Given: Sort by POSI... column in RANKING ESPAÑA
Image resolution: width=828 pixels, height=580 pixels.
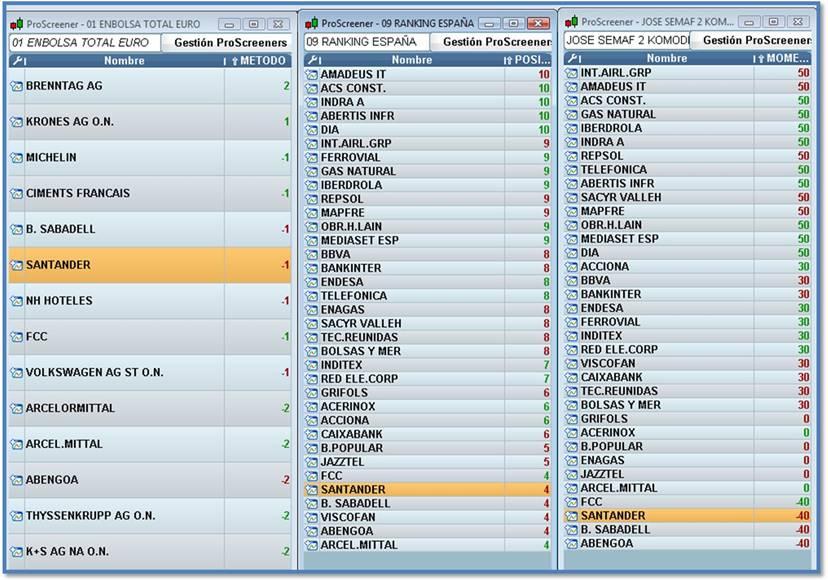Looking at the screenshot, I should (528, 60).
